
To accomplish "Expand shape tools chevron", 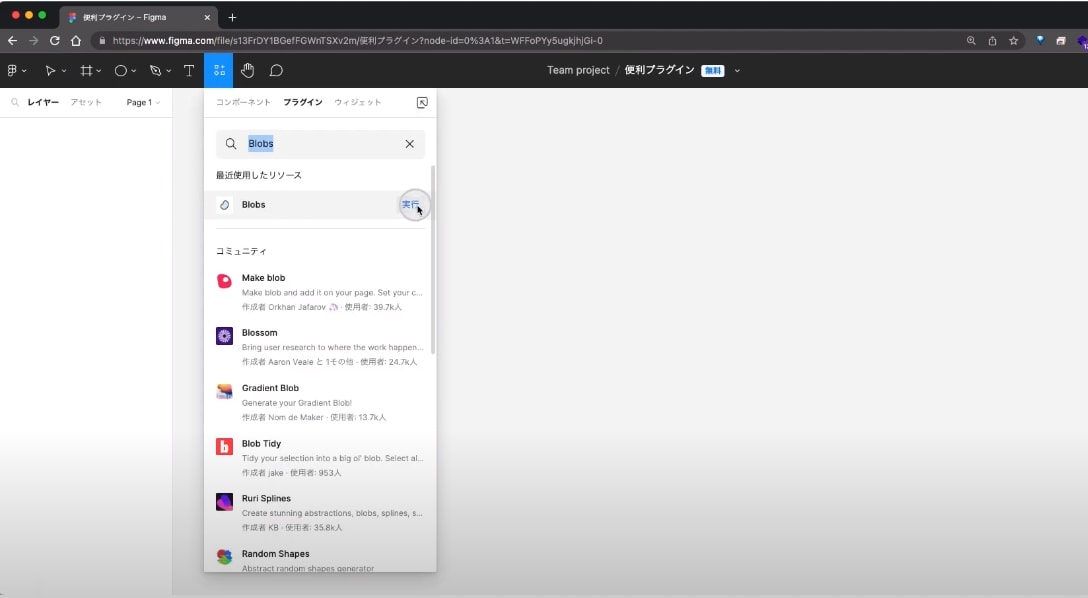I will click(x=134, y=71).
